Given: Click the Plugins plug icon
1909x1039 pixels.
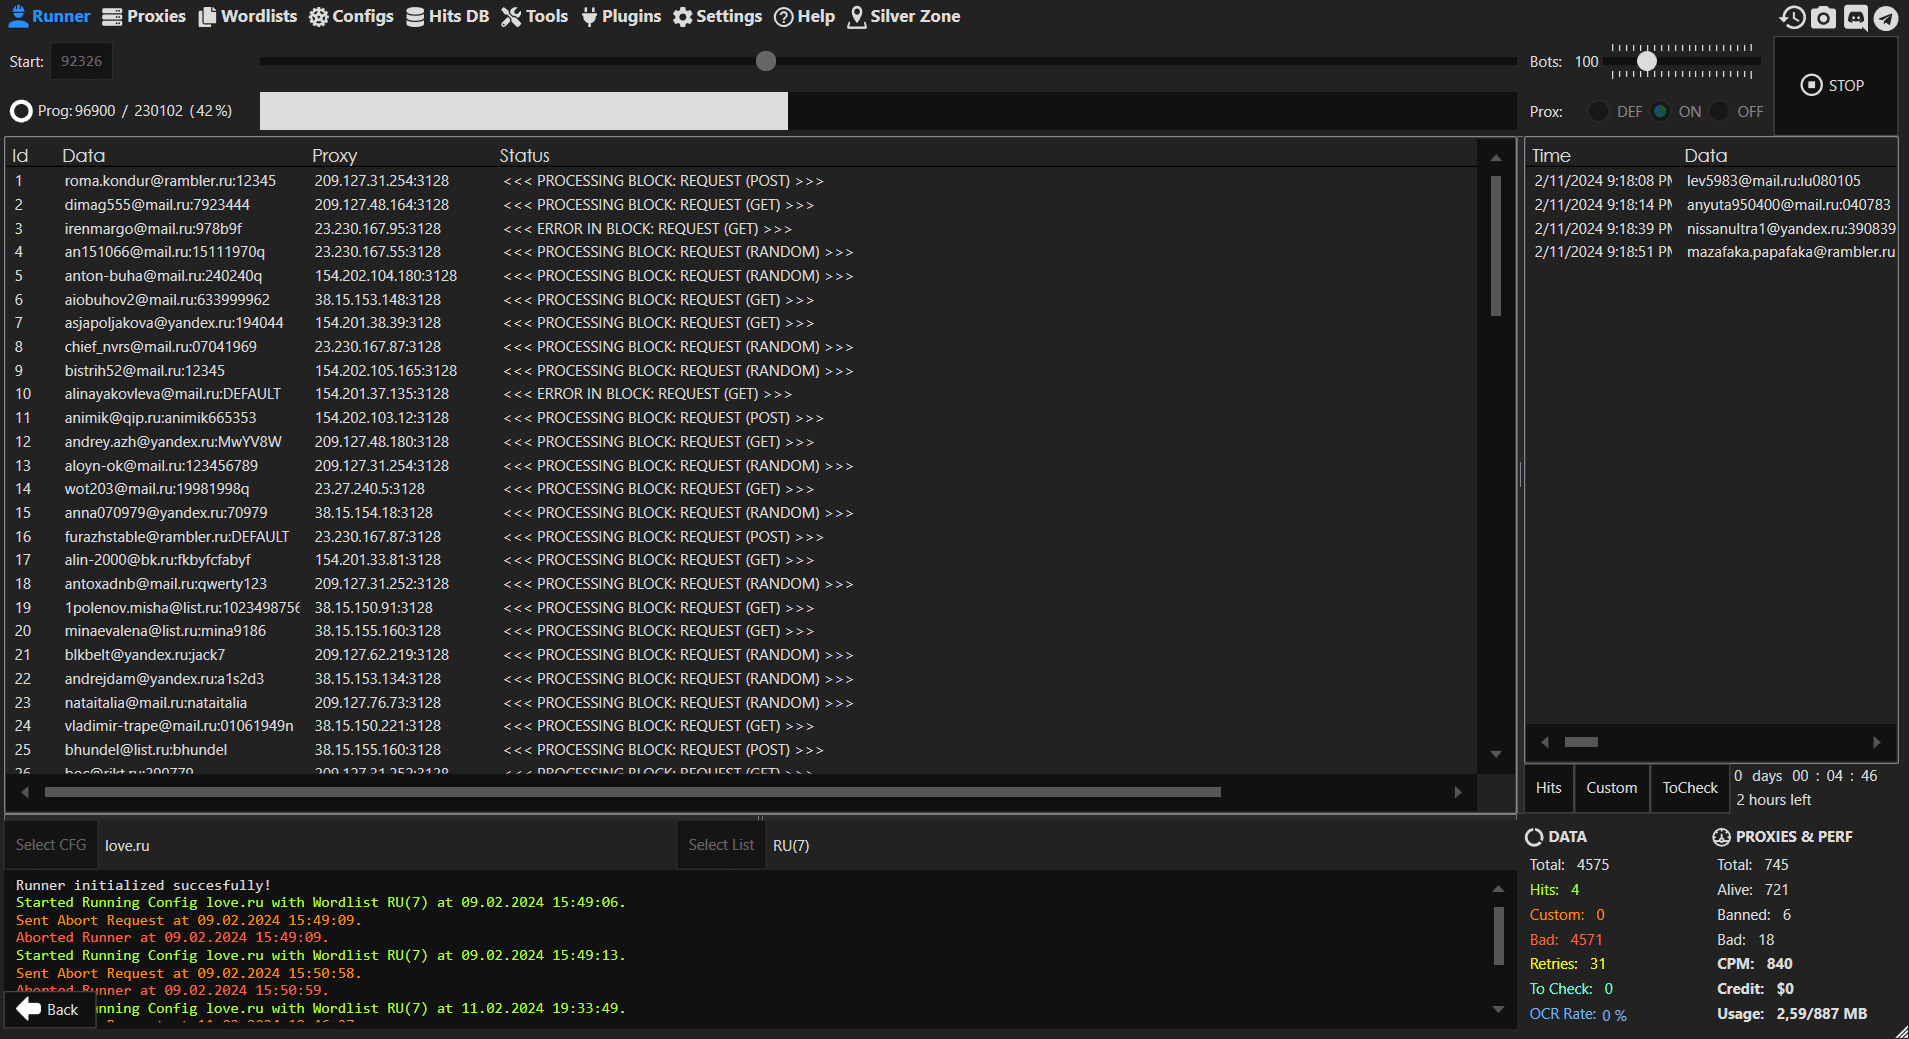Looking at the screenshot, I should pos(590,17).
